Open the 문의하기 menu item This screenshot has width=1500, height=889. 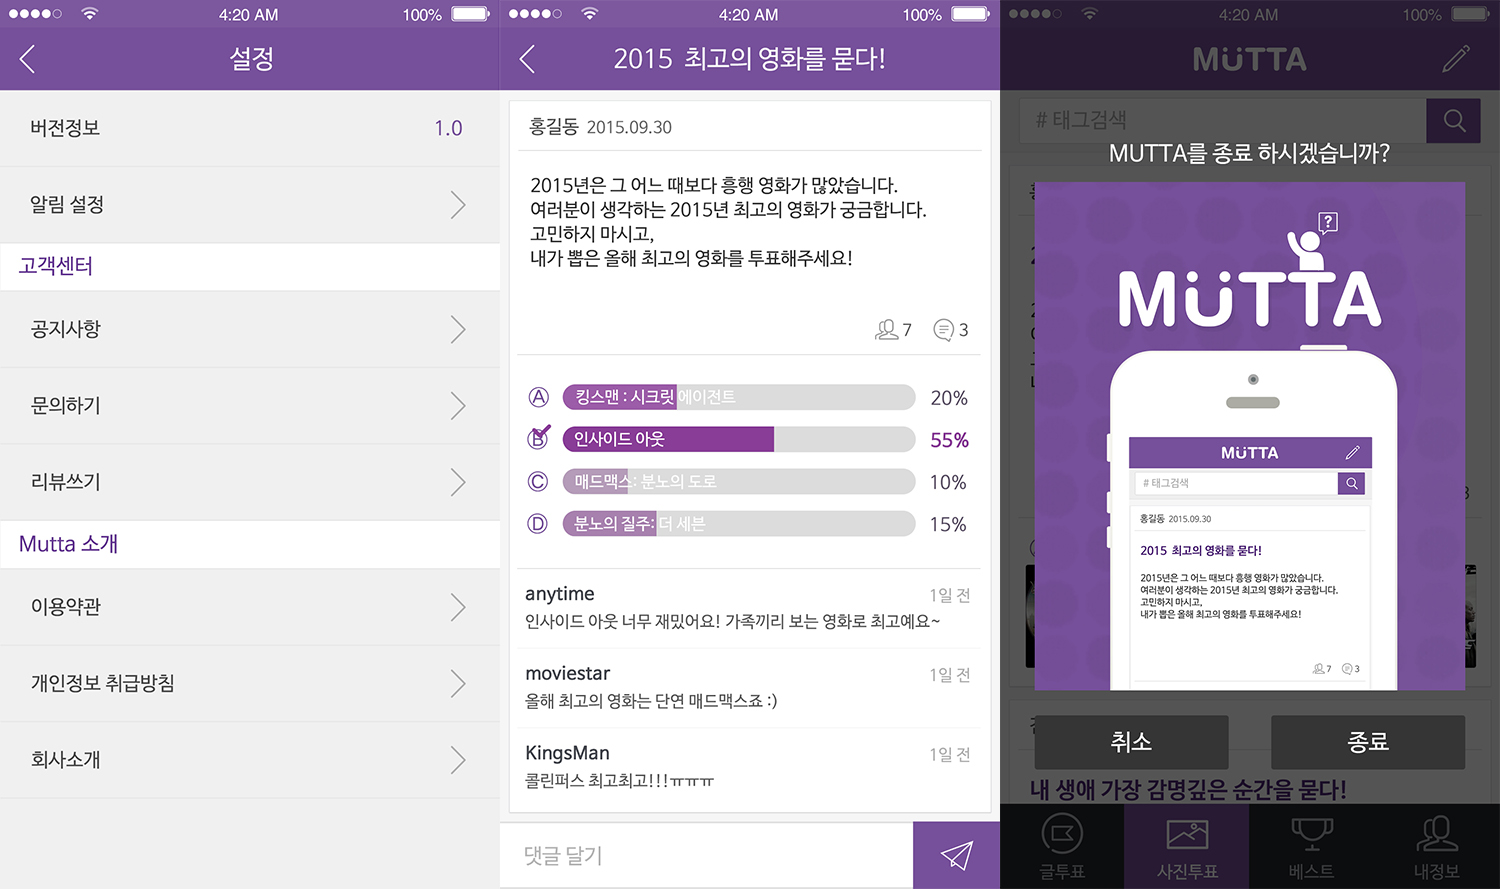click(x=250, y=405)
